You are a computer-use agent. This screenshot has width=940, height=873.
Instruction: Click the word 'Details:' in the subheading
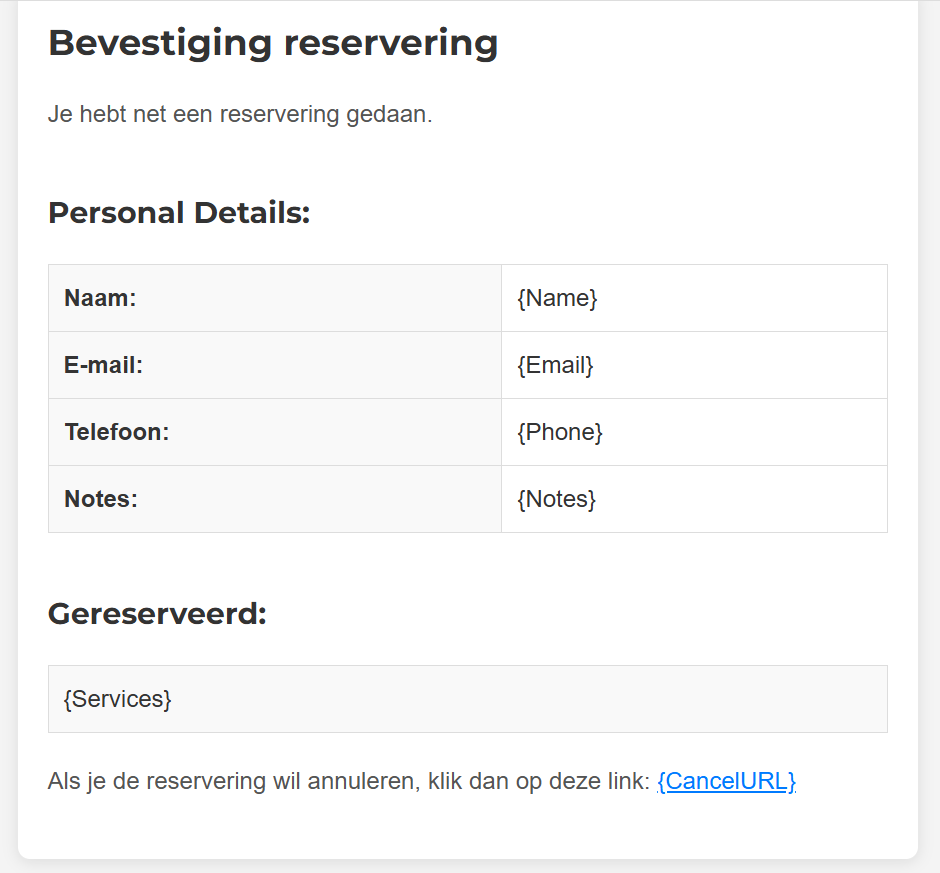click(252, 213)
